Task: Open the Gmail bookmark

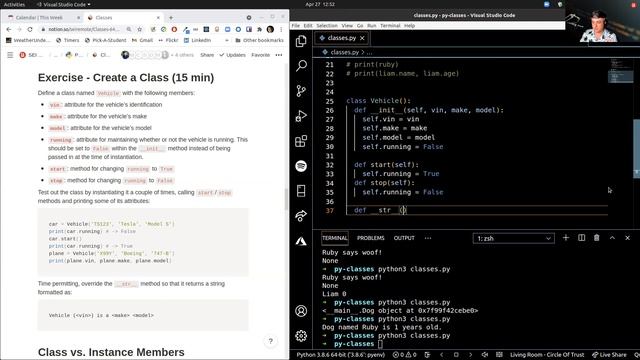Action: (142, 40)
